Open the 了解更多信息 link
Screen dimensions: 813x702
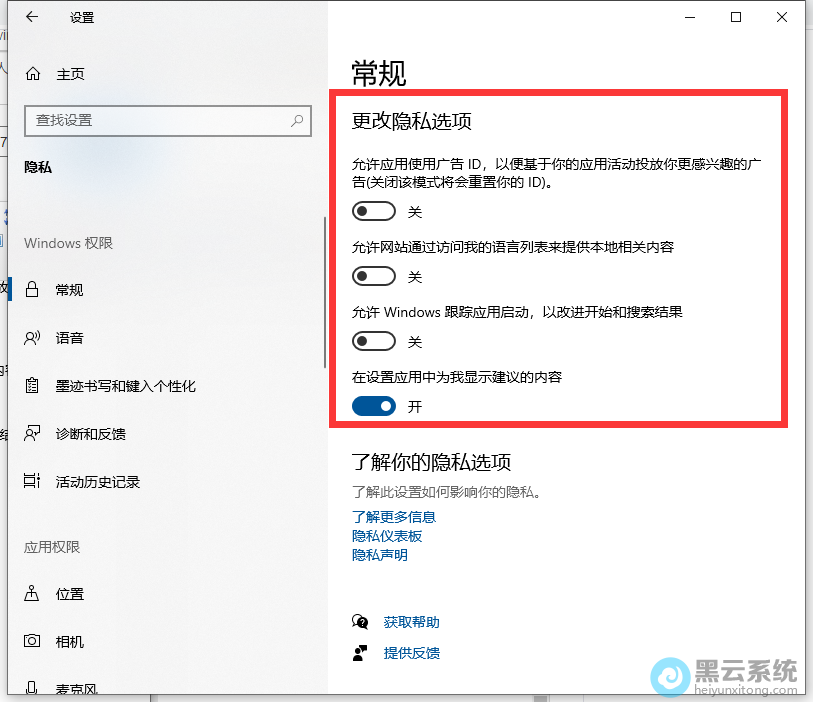click(x=394, y=517)
